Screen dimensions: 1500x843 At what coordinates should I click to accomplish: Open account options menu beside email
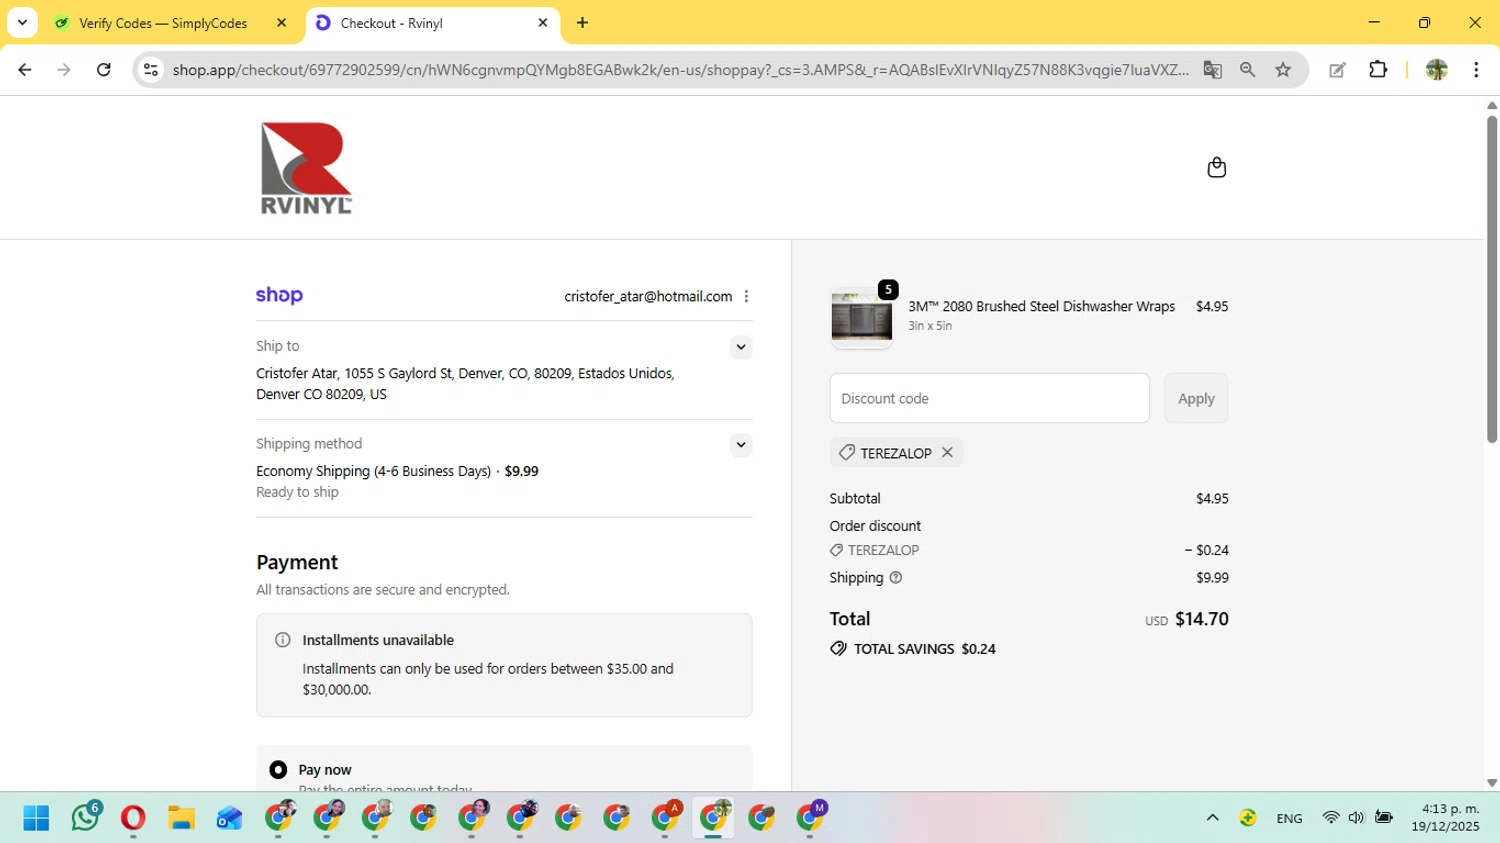[746, 296]
